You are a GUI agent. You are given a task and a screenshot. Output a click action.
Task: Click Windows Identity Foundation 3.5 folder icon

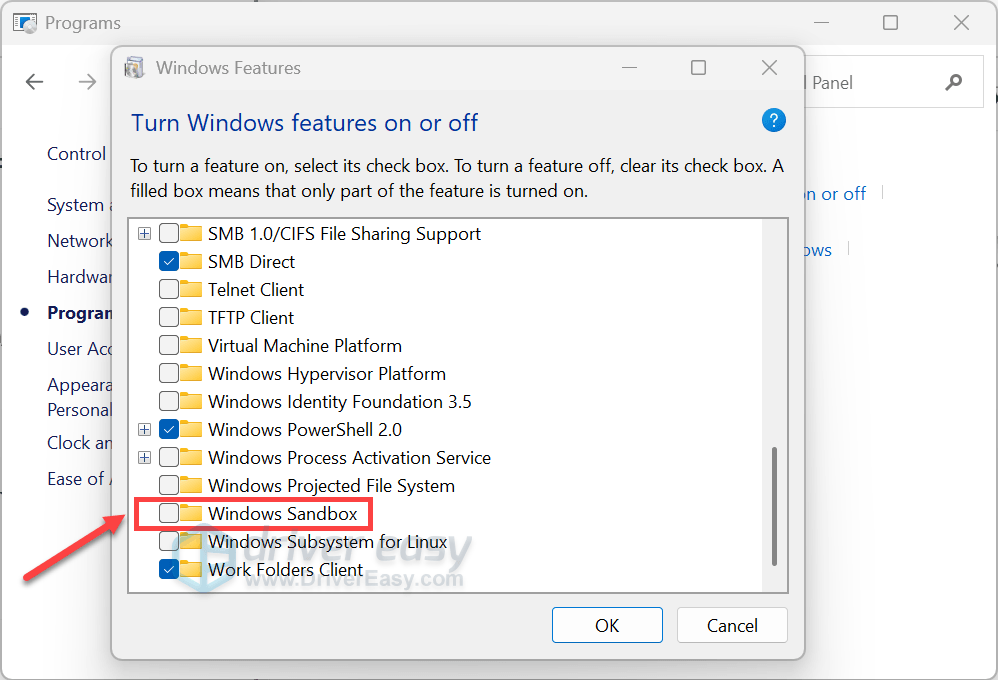coord(190,401)
